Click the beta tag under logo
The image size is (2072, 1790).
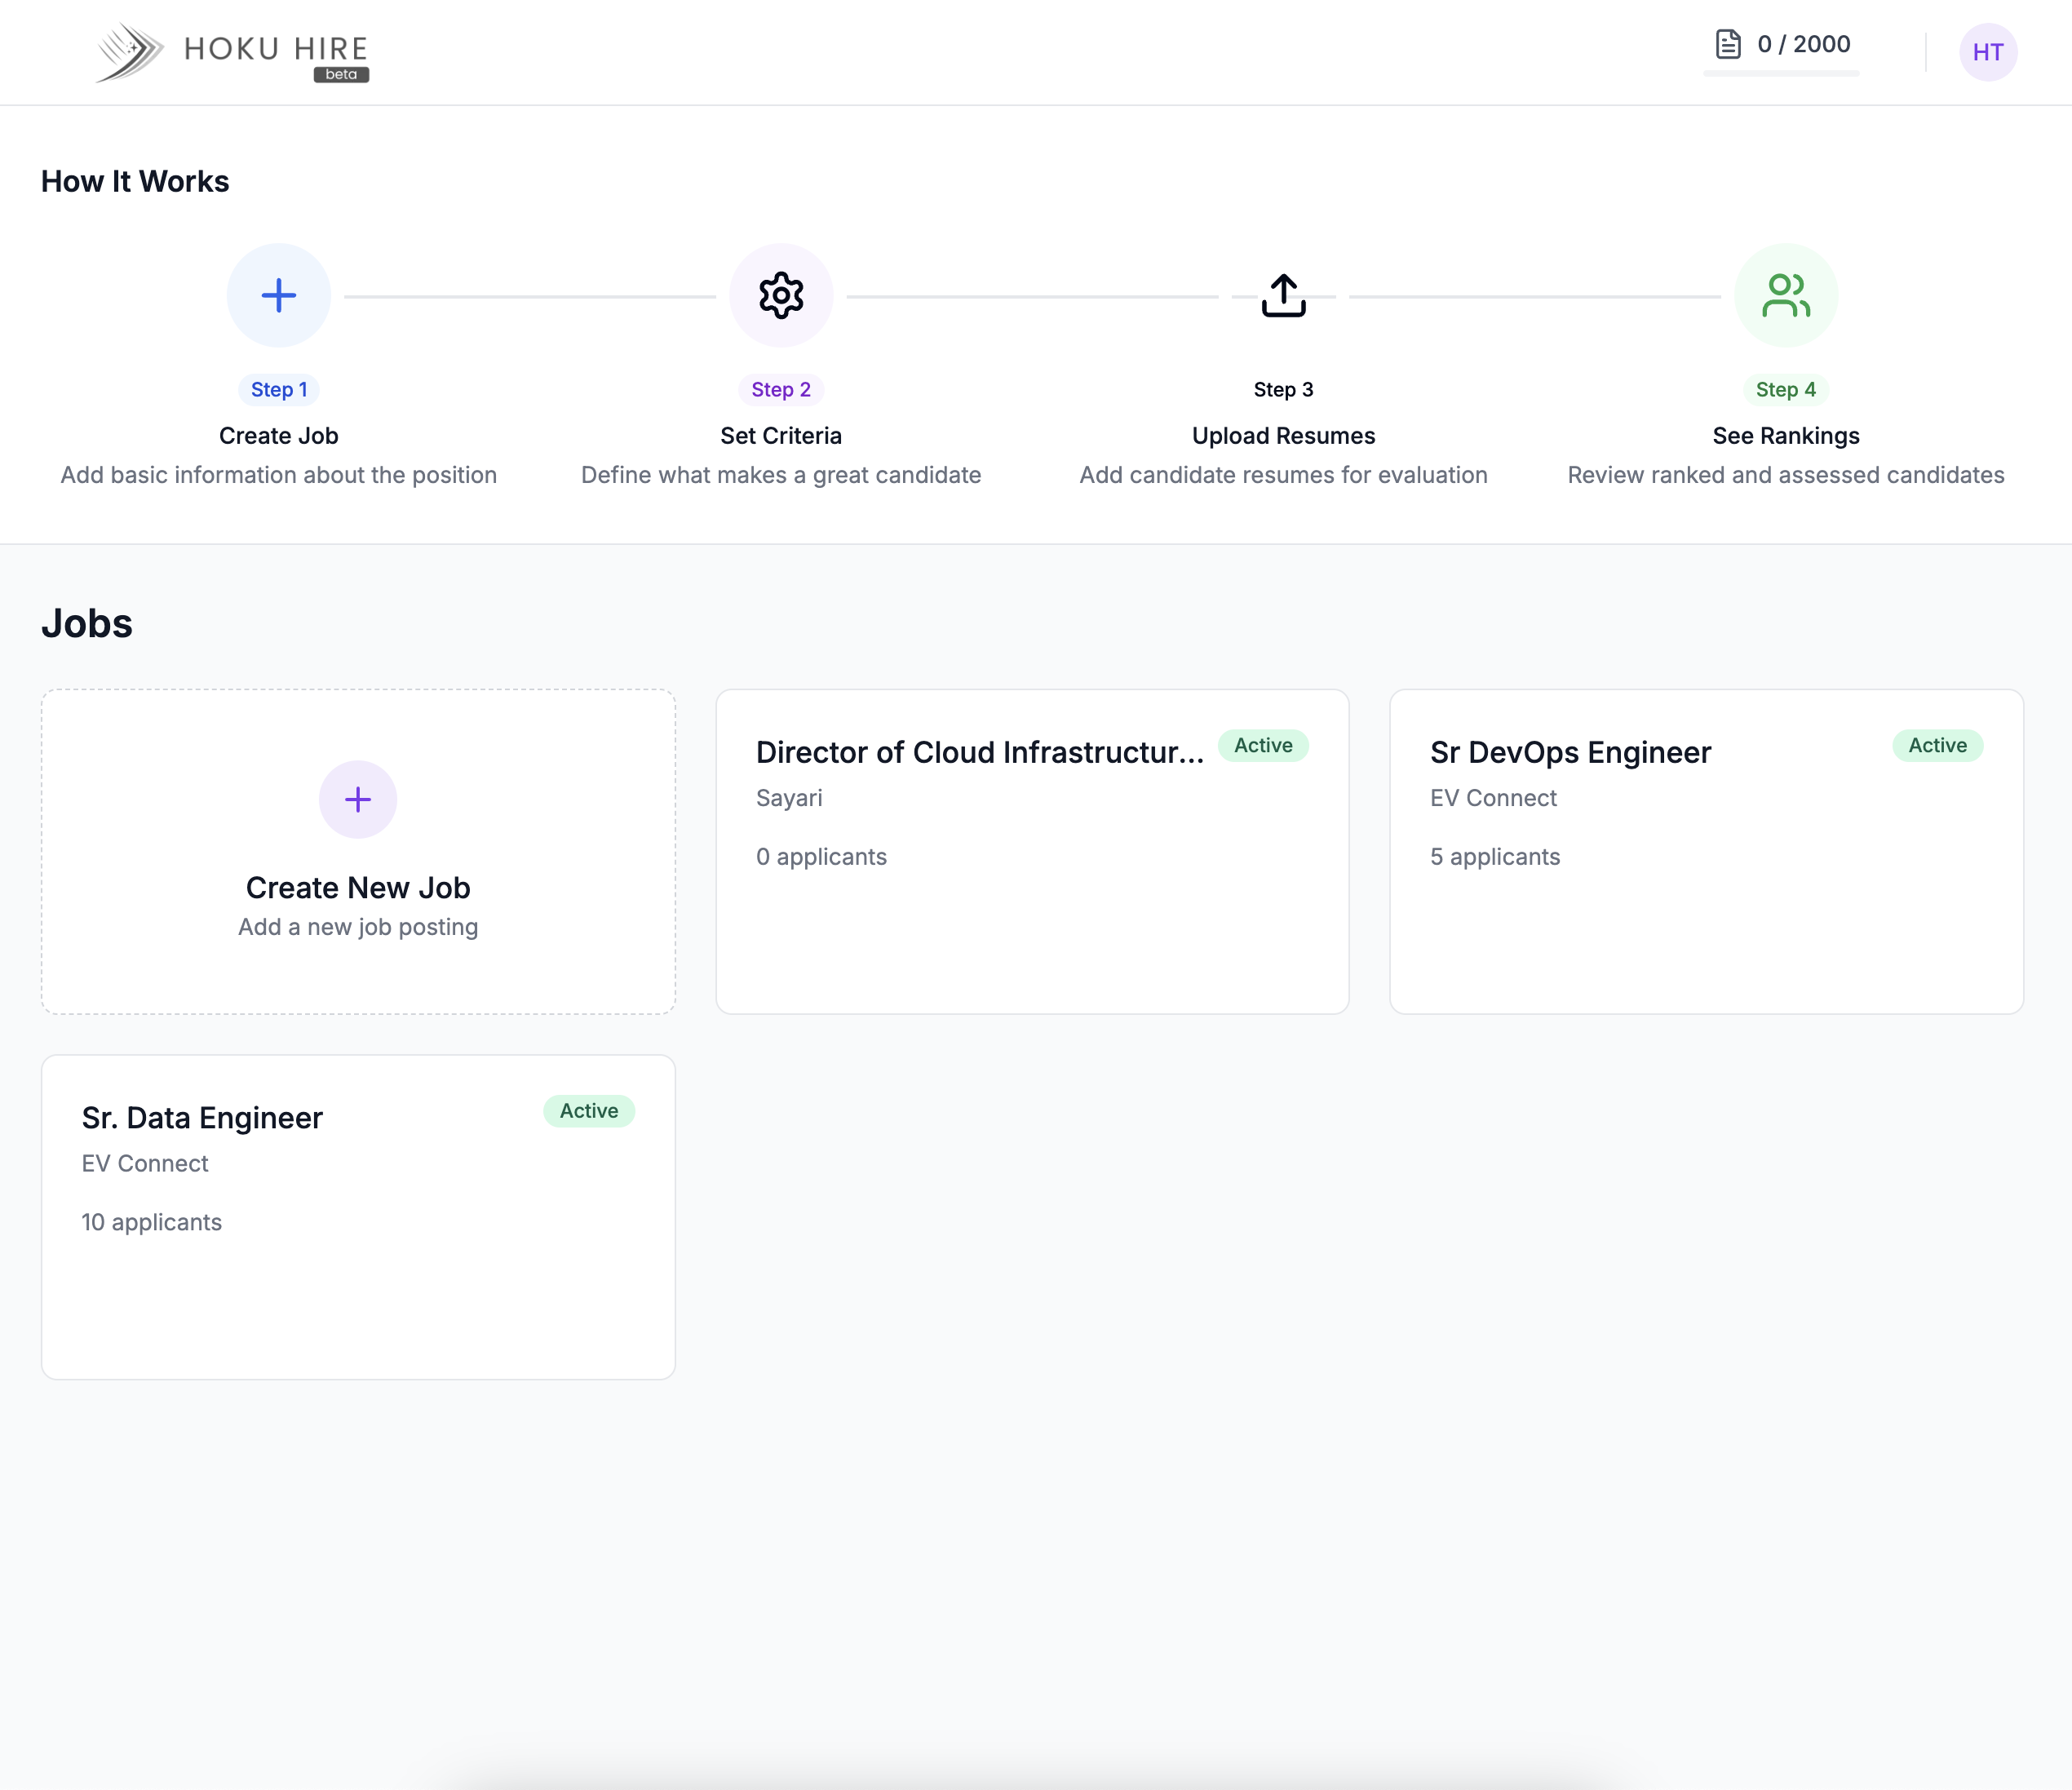point(341,75)
